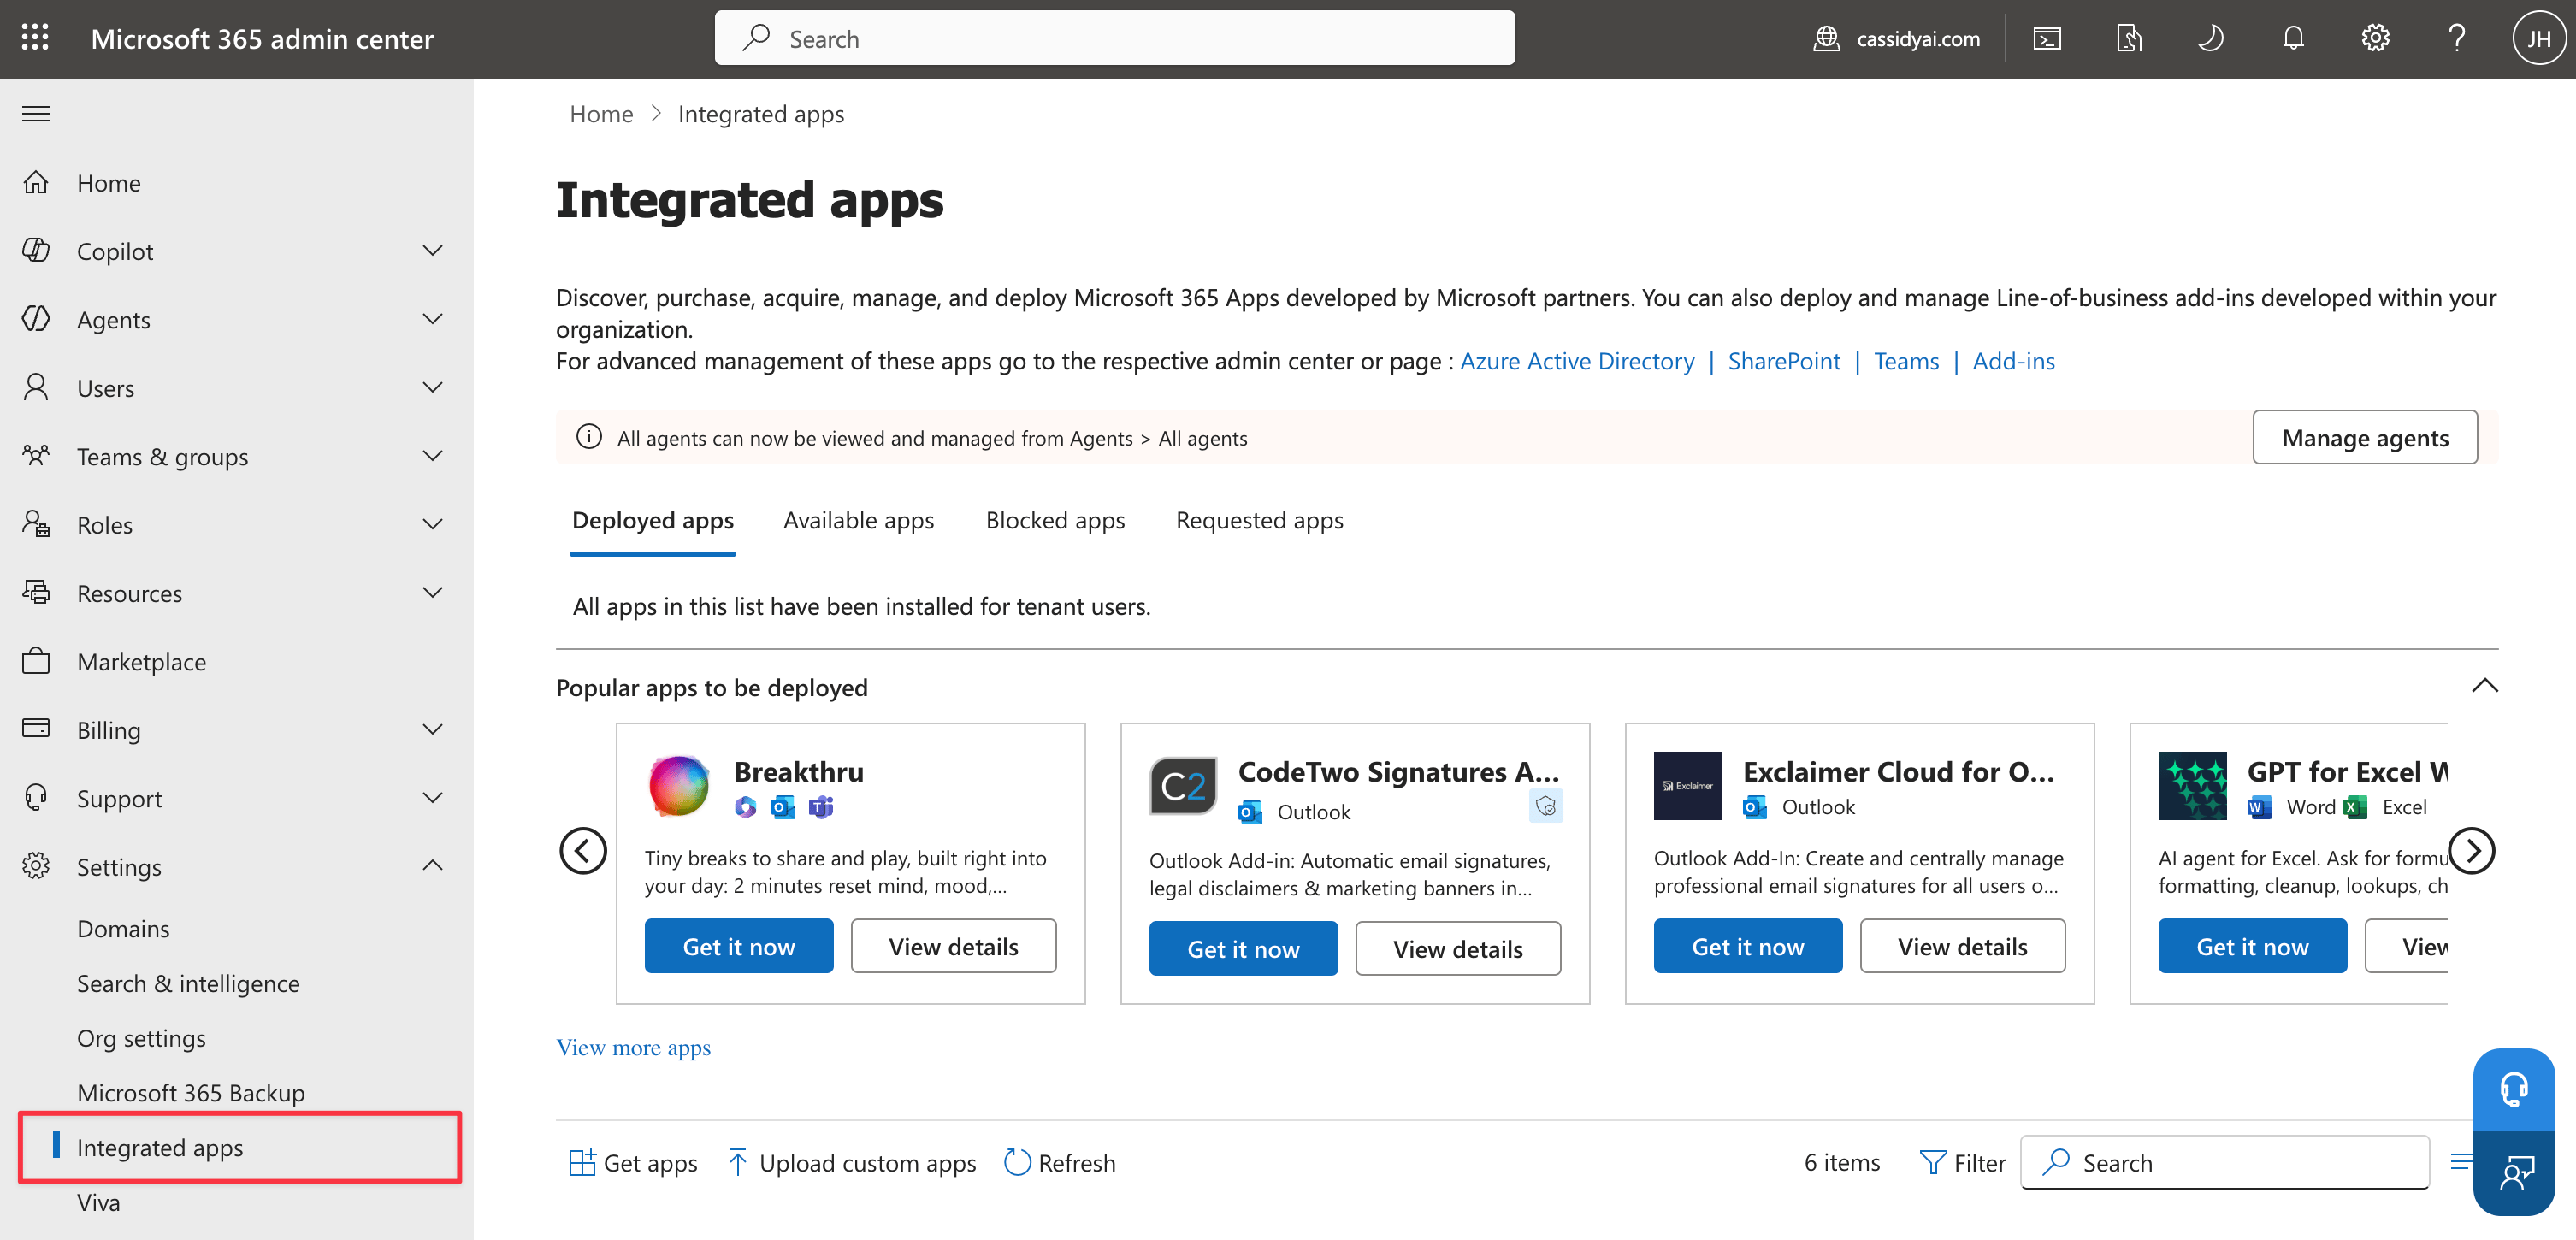
Task: Open JH account avatar menu
Action: click(x=2539, y=38)
